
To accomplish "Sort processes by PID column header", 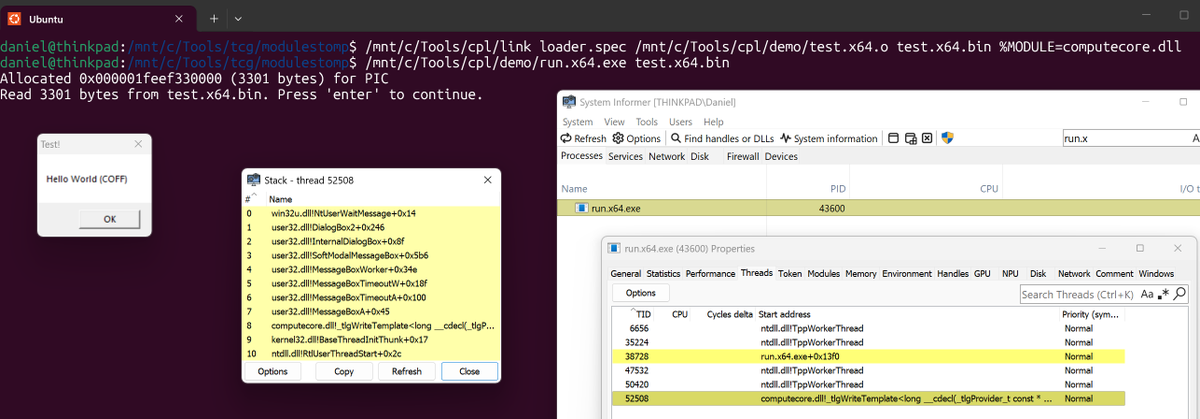I will pos(839,188).
